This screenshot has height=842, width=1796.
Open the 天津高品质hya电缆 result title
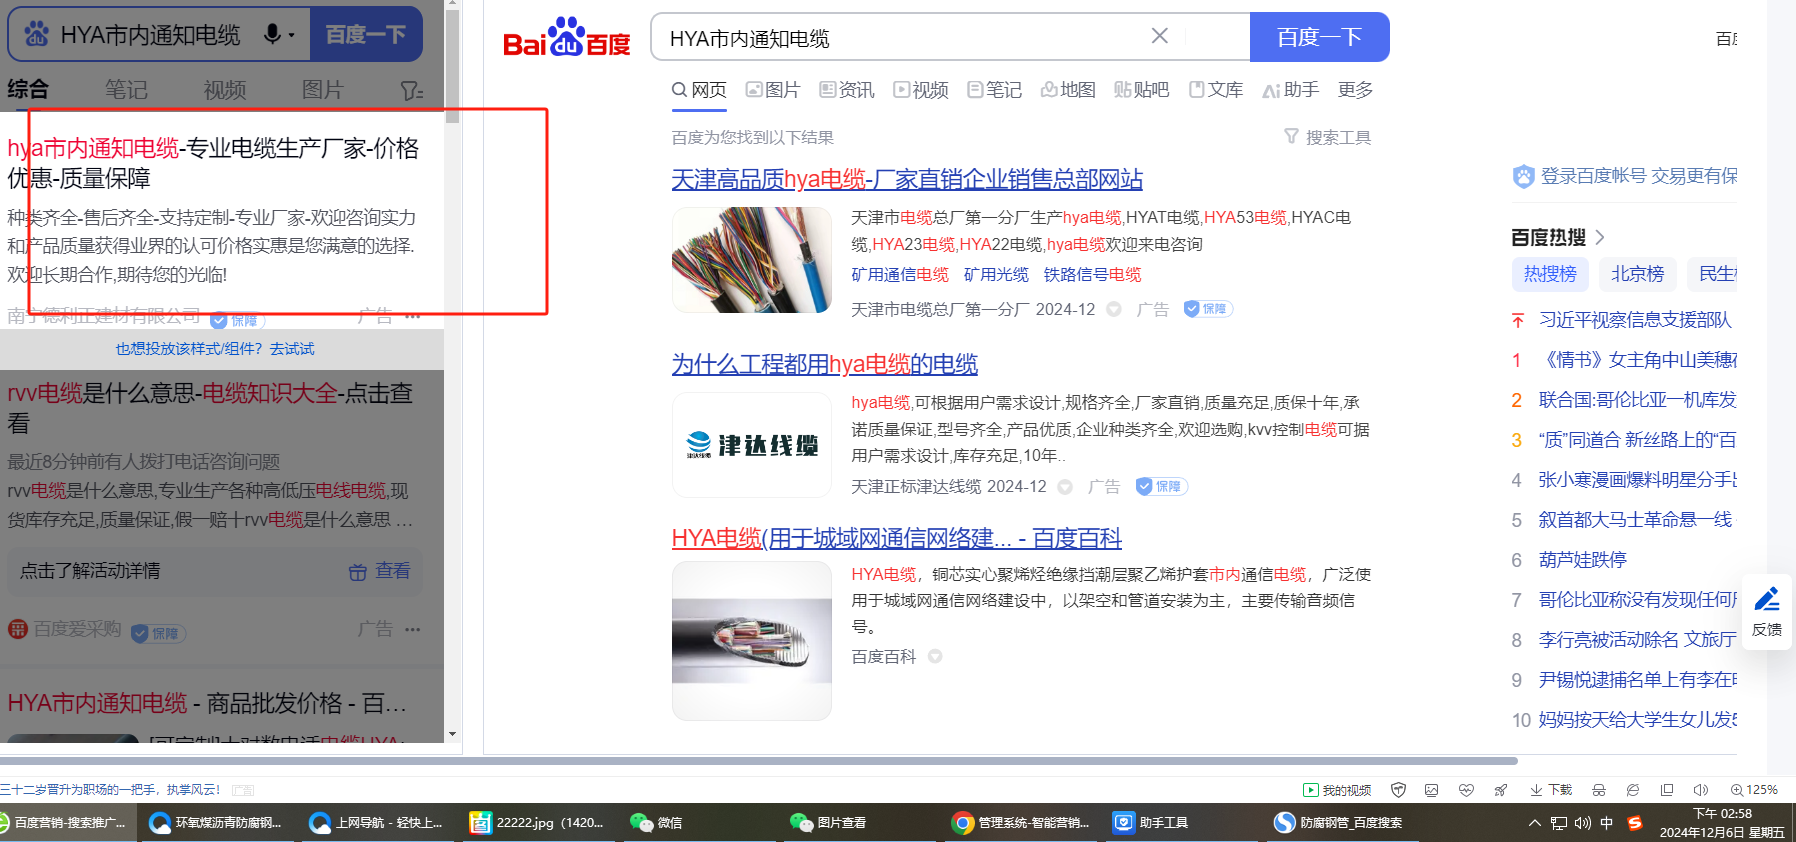tap(907, 179)
